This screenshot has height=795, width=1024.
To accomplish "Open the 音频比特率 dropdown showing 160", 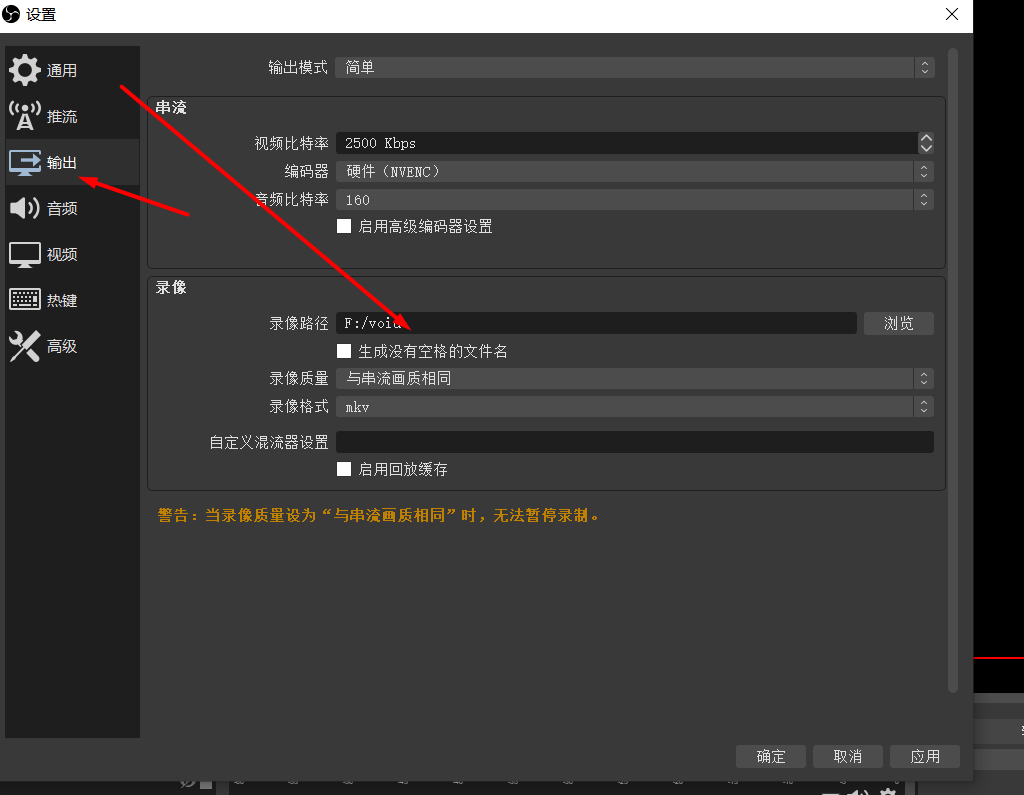I will (635, 200).
